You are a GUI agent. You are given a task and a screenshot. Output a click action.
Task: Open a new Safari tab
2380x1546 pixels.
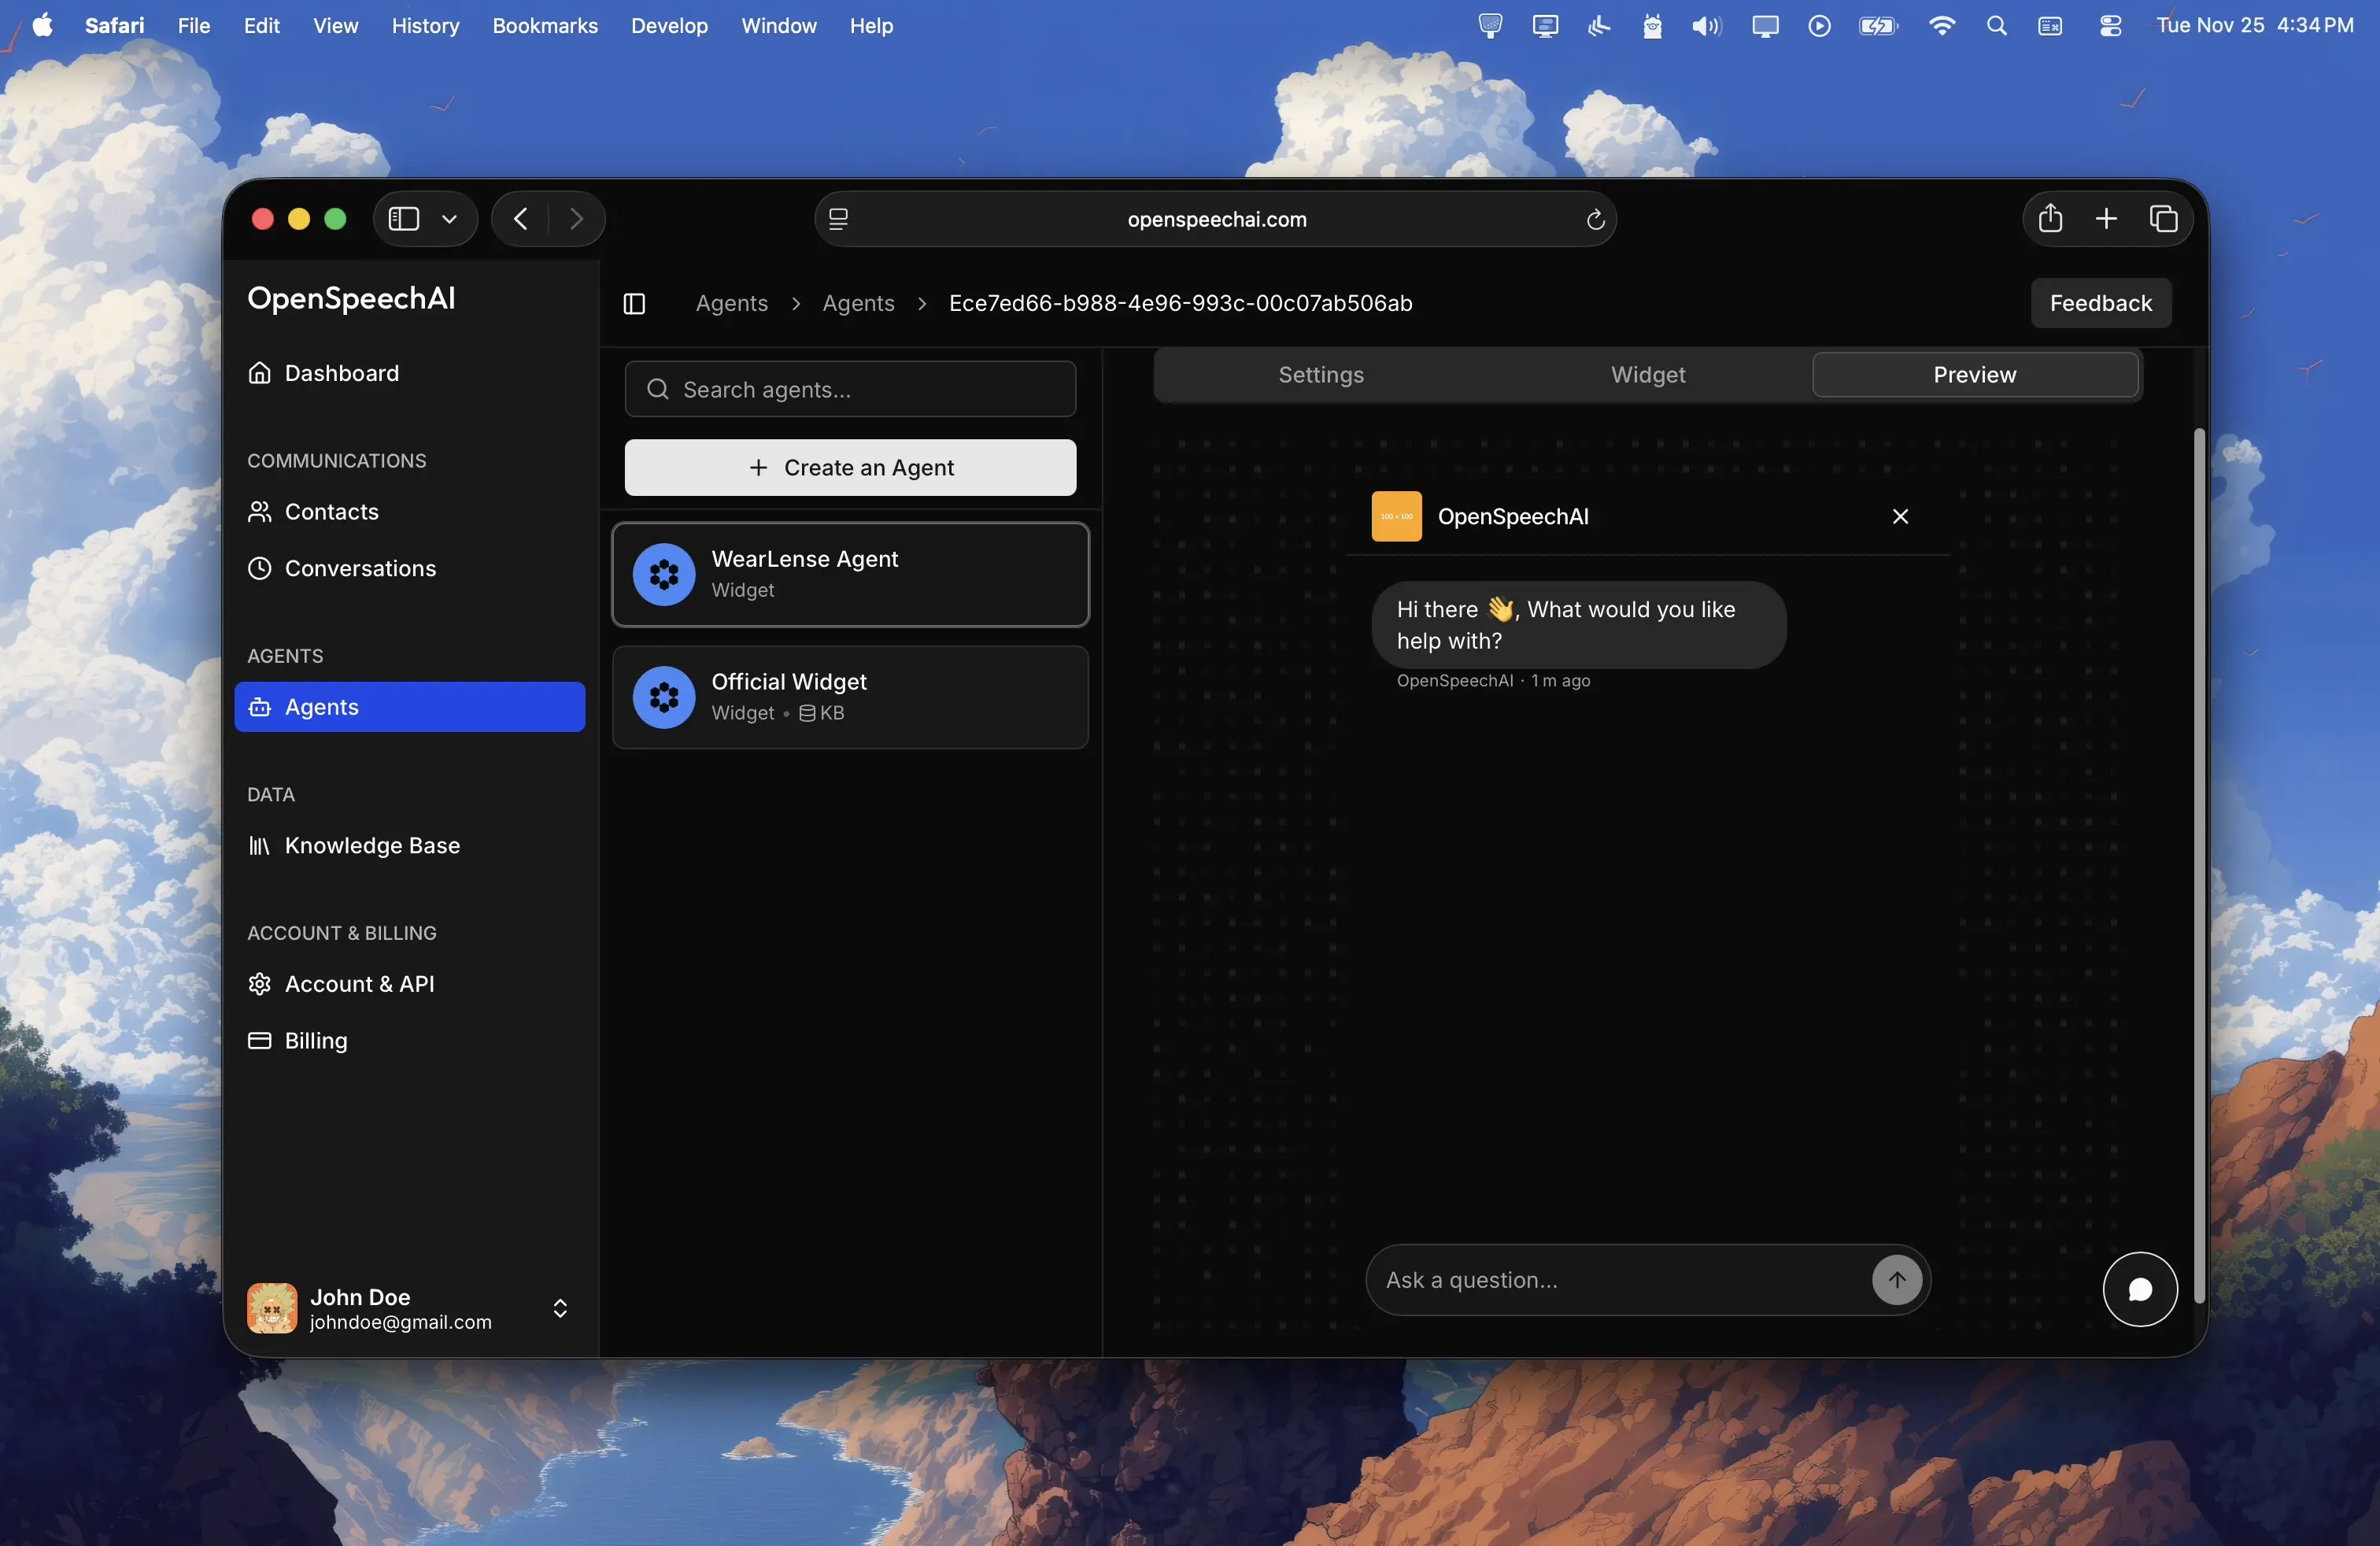2106,218
